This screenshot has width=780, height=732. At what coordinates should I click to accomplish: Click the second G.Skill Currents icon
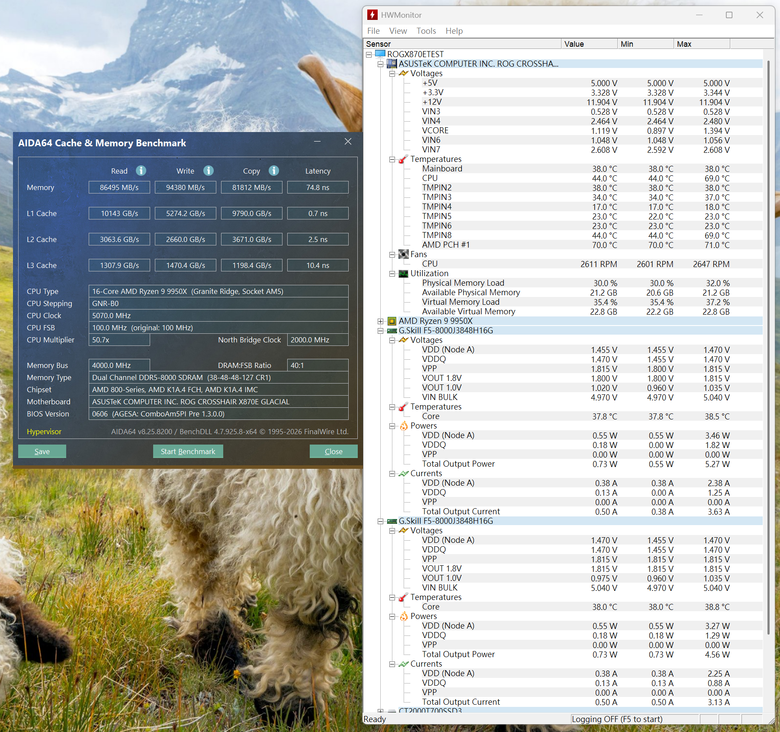coord(403,664)
